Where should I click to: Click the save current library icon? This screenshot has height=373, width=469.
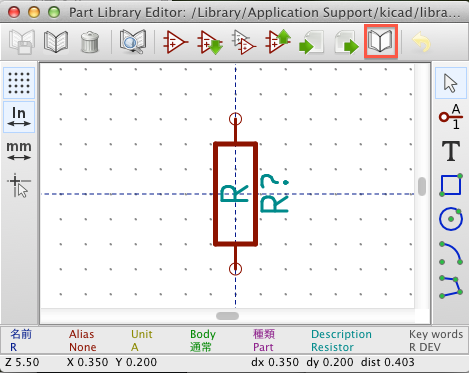click(x=22, y=42)
